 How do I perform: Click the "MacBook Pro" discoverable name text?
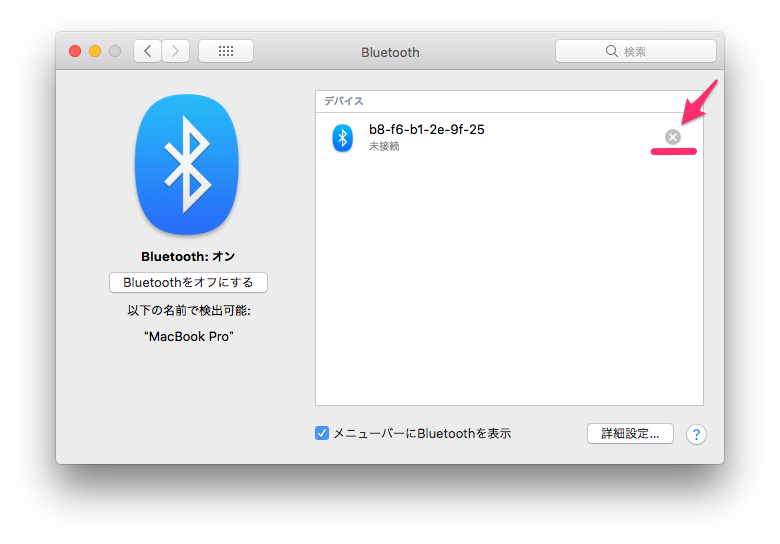(x=188, y=337)
